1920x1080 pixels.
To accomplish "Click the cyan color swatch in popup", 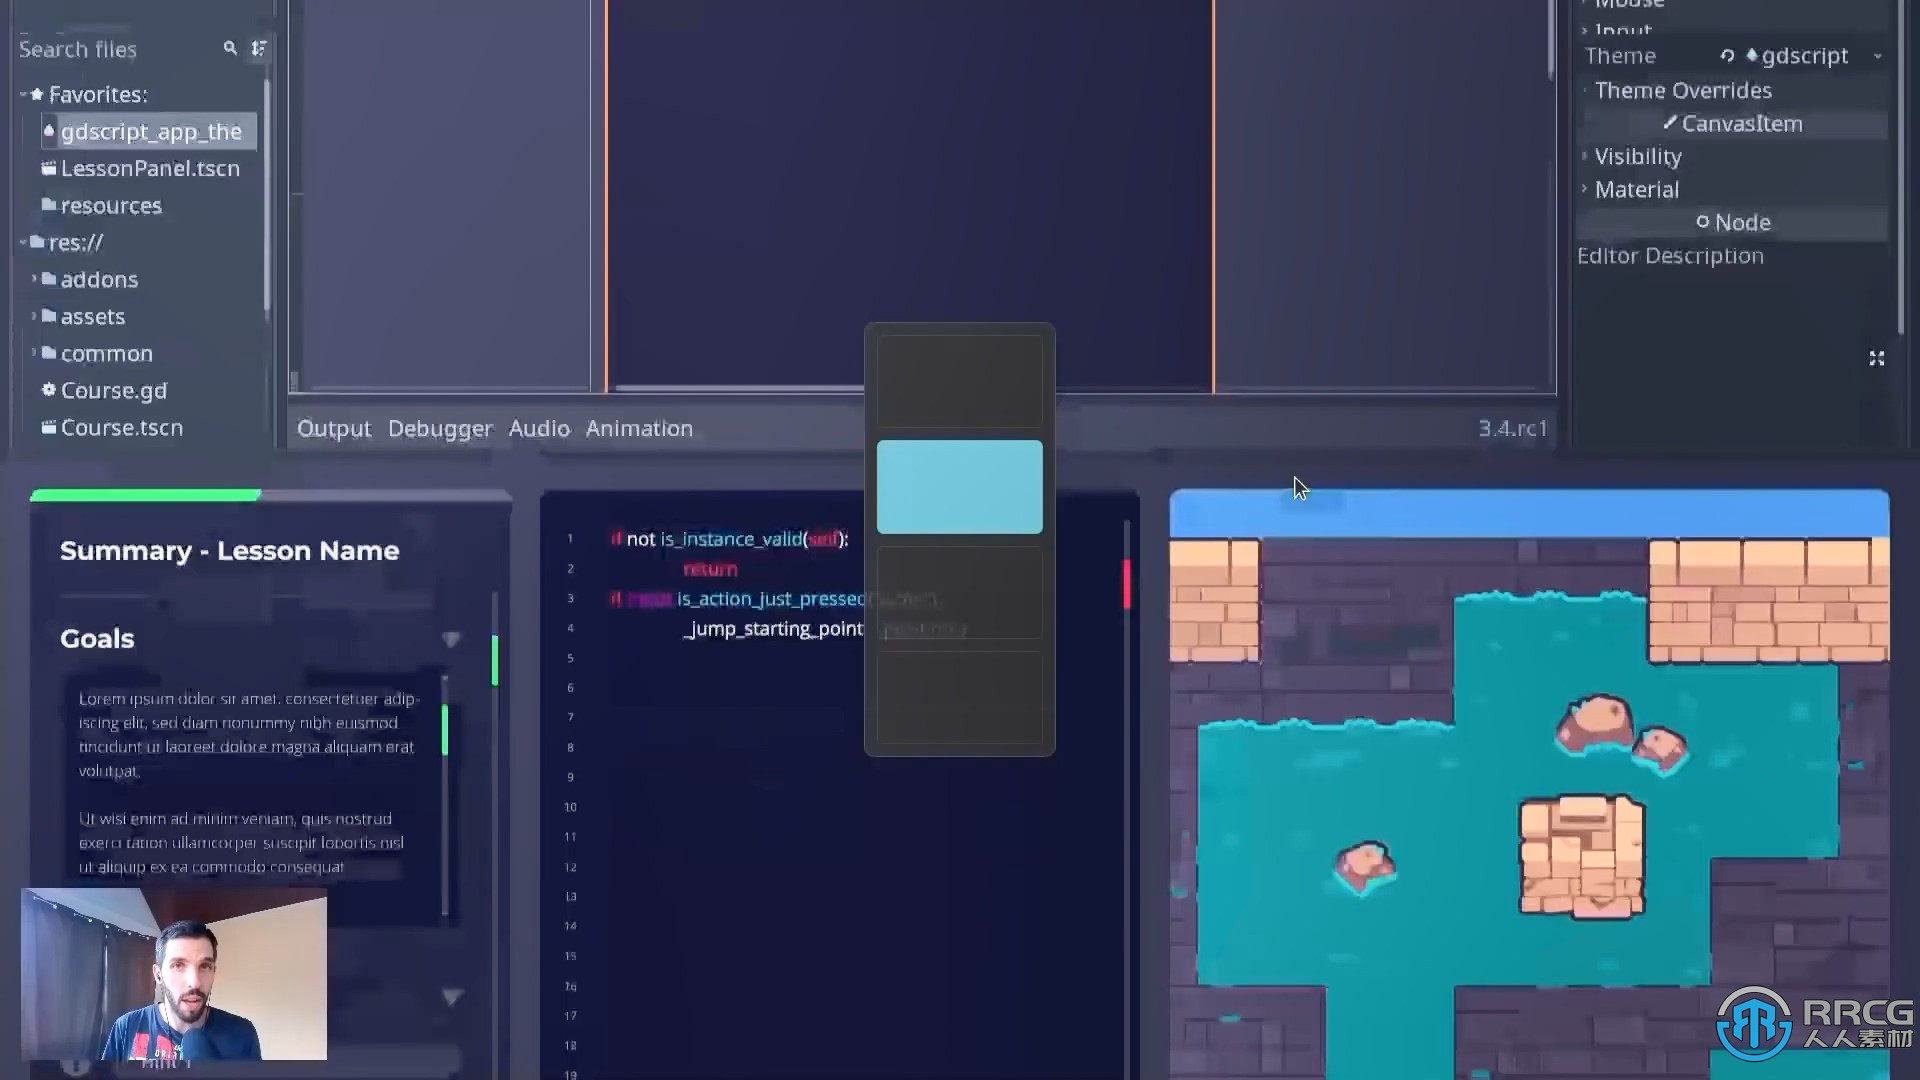I will click(x=959, y=485).
